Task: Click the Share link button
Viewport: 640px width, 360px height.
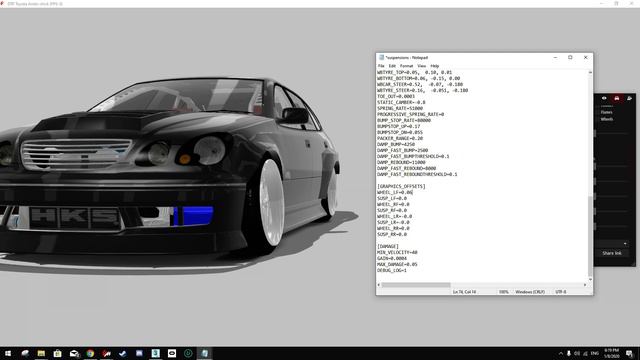Action: [x=611, y=253]
